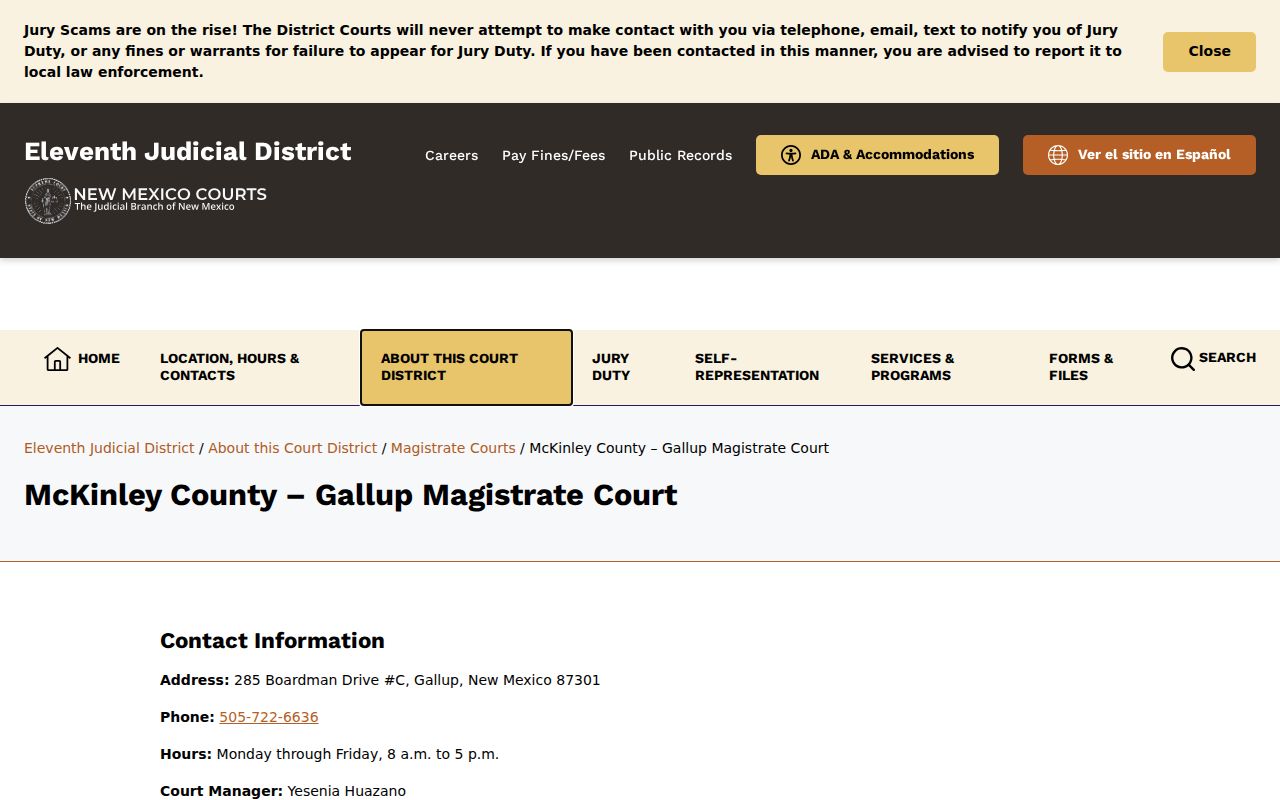
Task: Click the magnifying glass search icon
Action: point(1183,358)
